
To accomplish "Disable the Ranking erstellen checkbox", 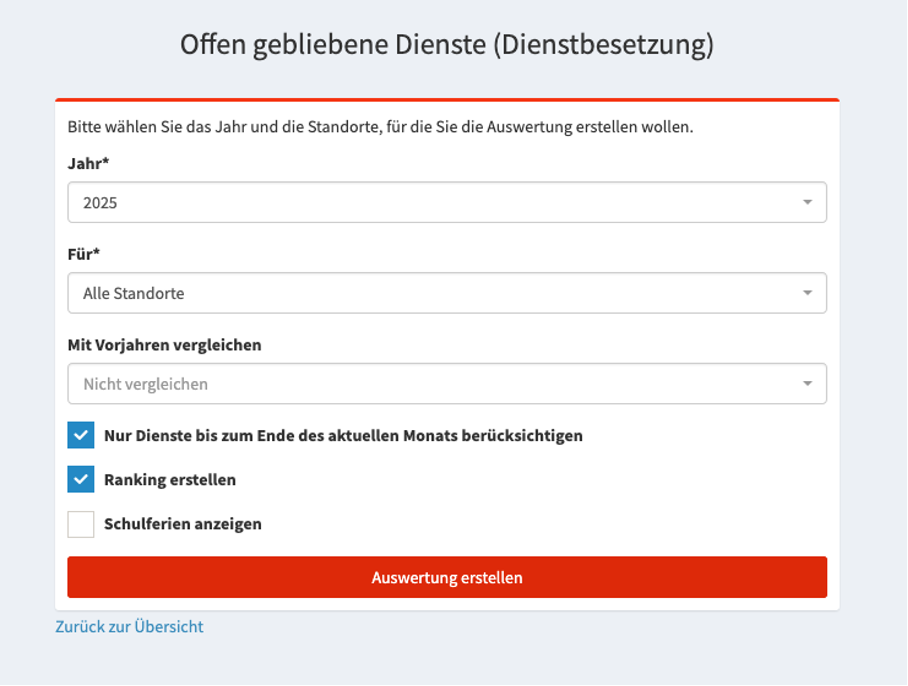I will pos(81,480).
